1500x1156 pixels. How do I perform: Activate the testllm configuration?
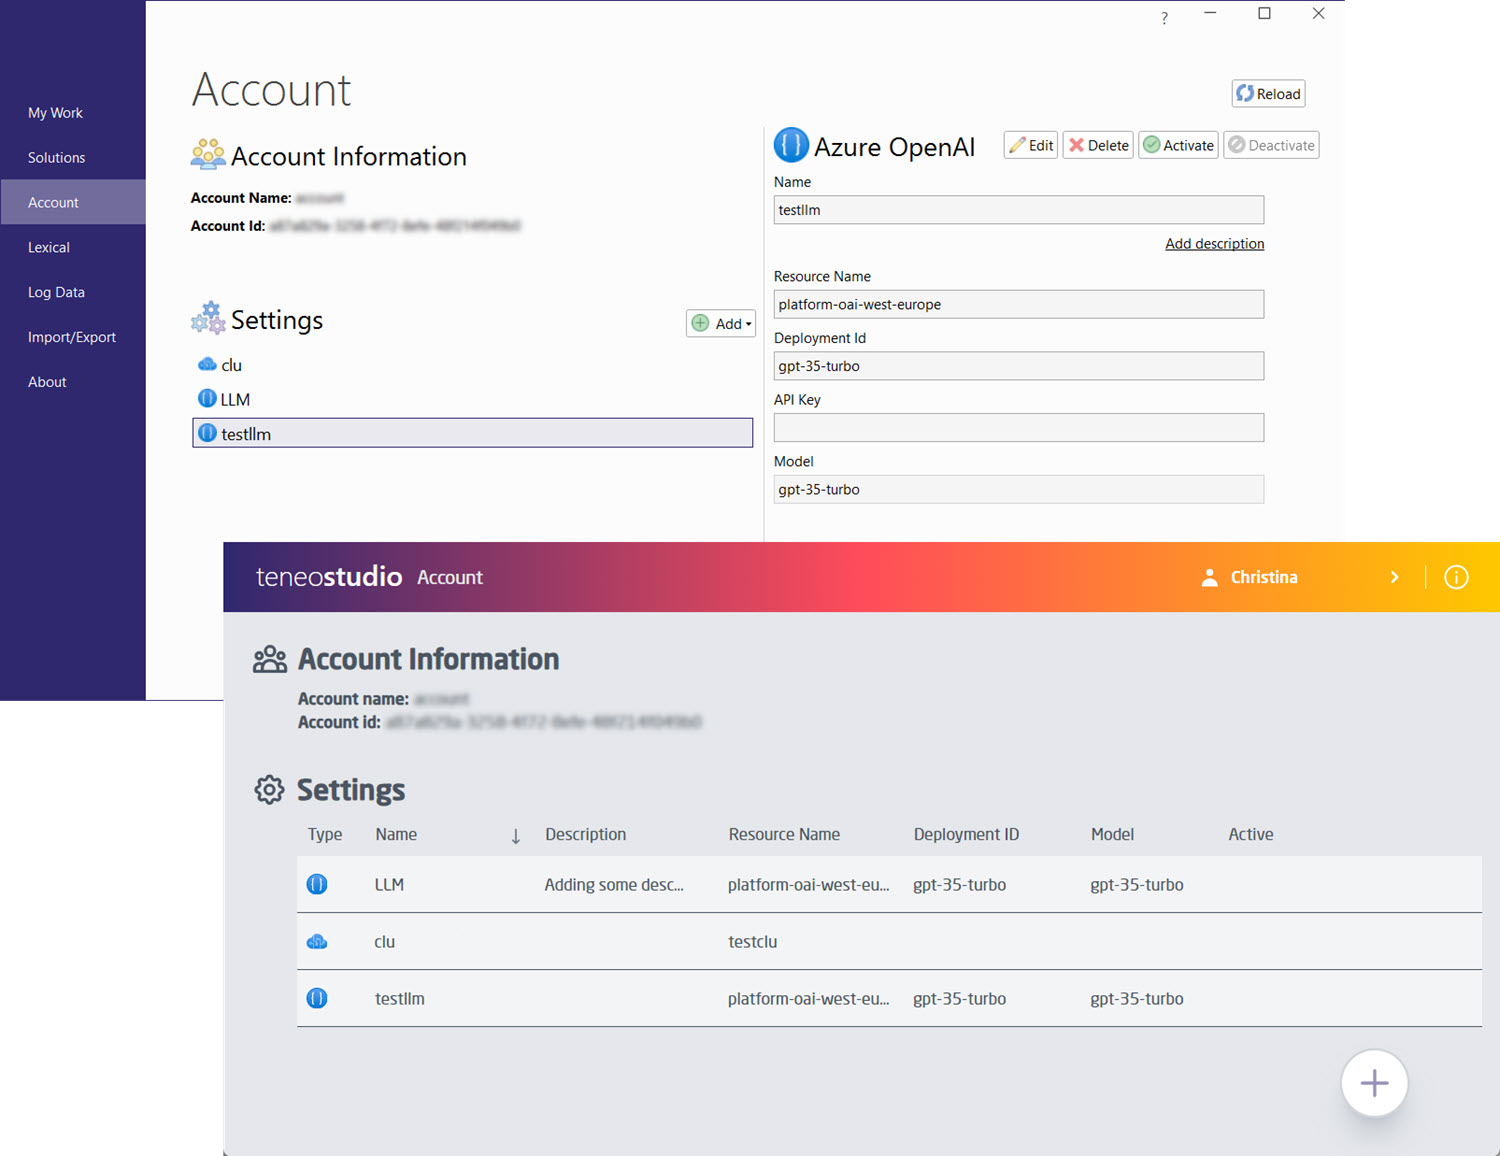click(x=1178, y=145)
